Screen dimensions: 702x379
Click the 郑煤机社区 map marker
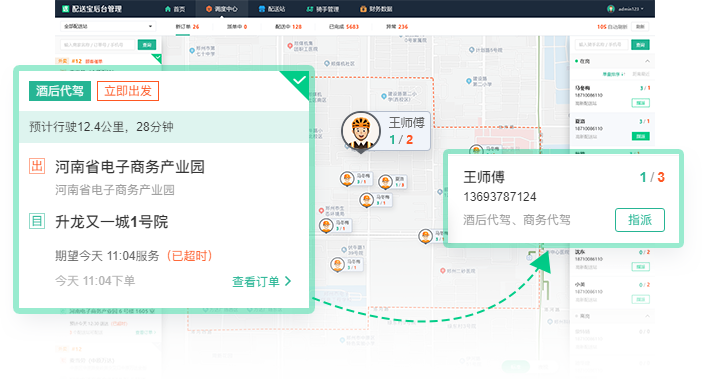(327, 64)
